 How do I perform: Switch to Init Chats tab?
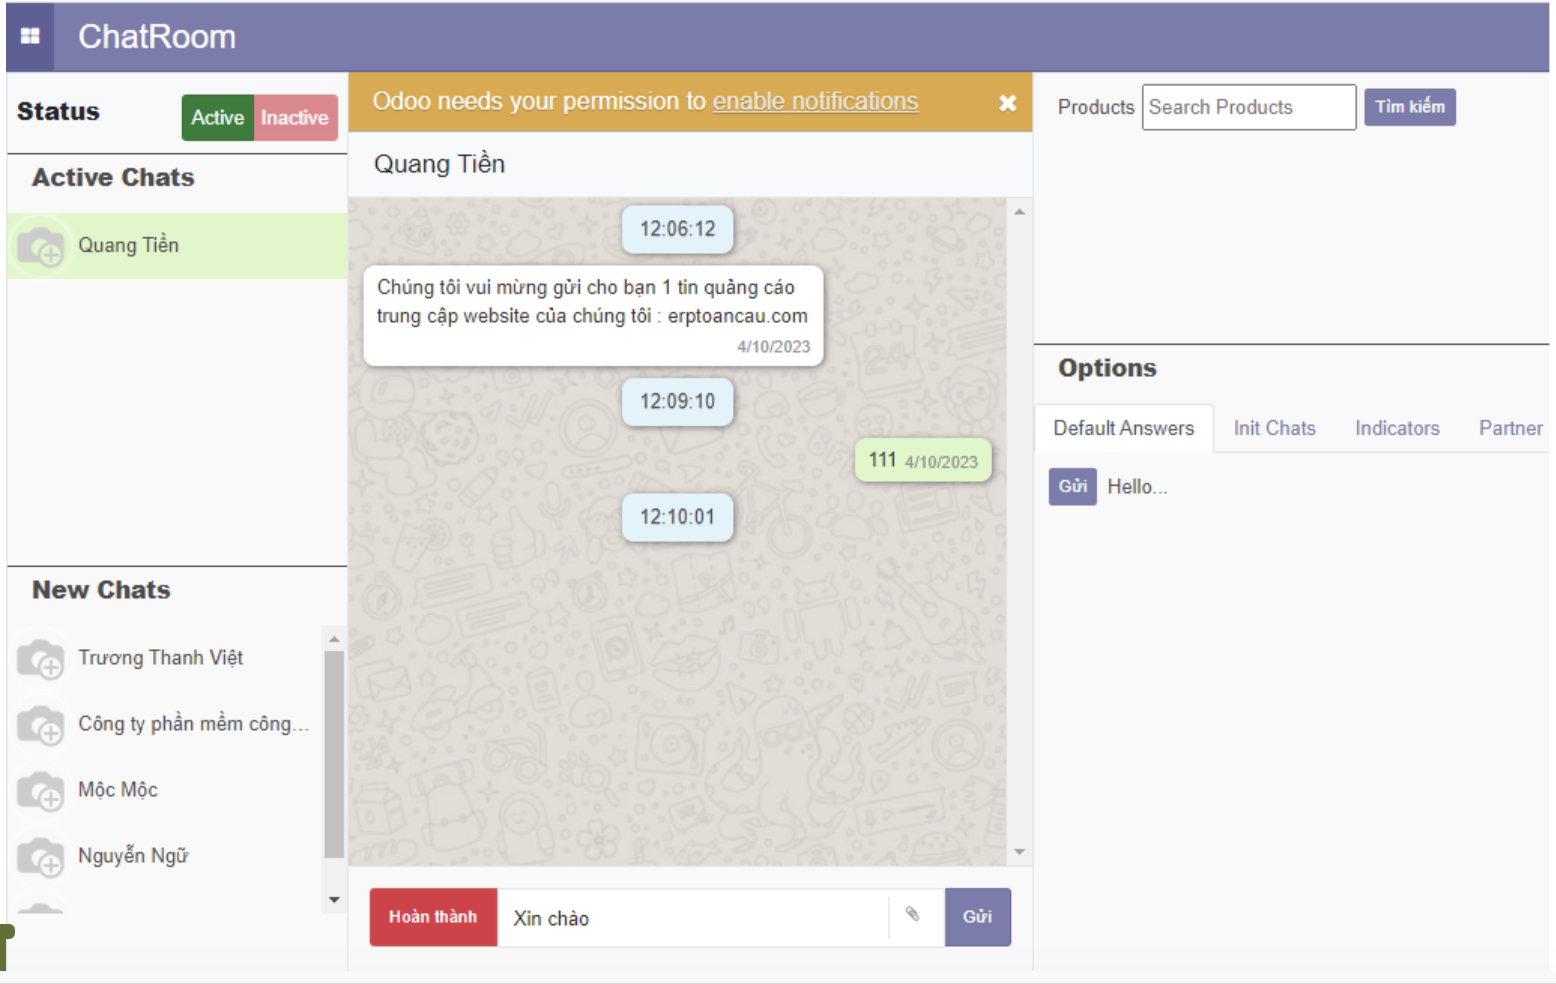[1275, 428]
